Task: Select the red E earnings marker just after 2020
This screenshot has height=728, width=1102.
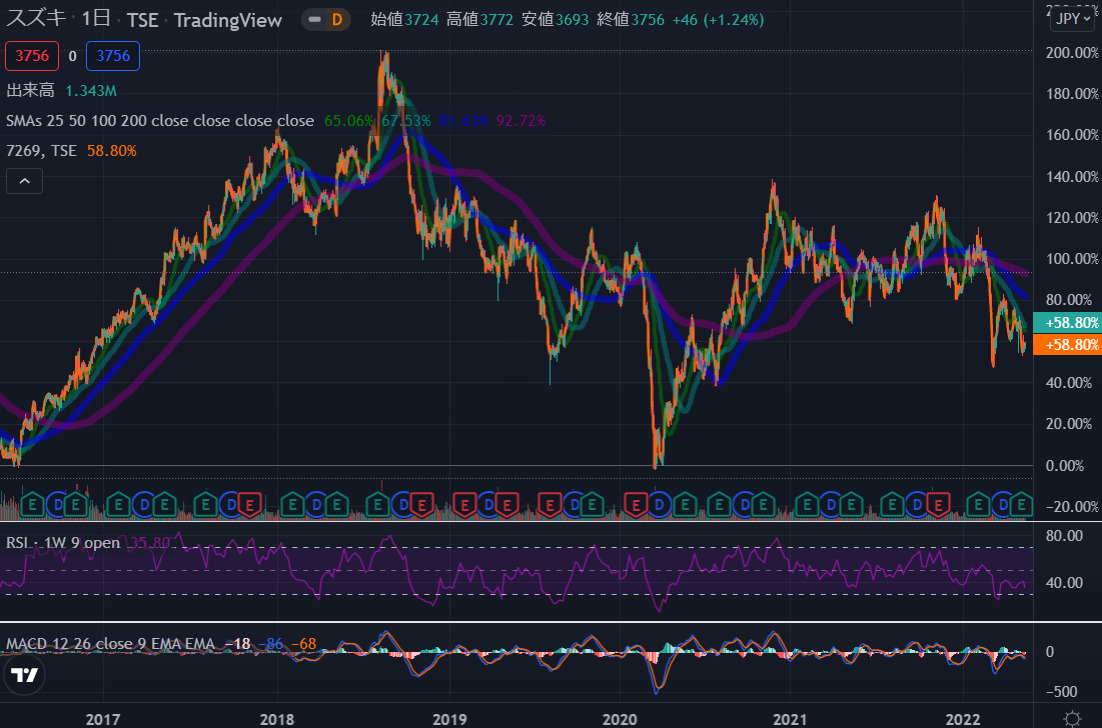Action: point(635,505)
